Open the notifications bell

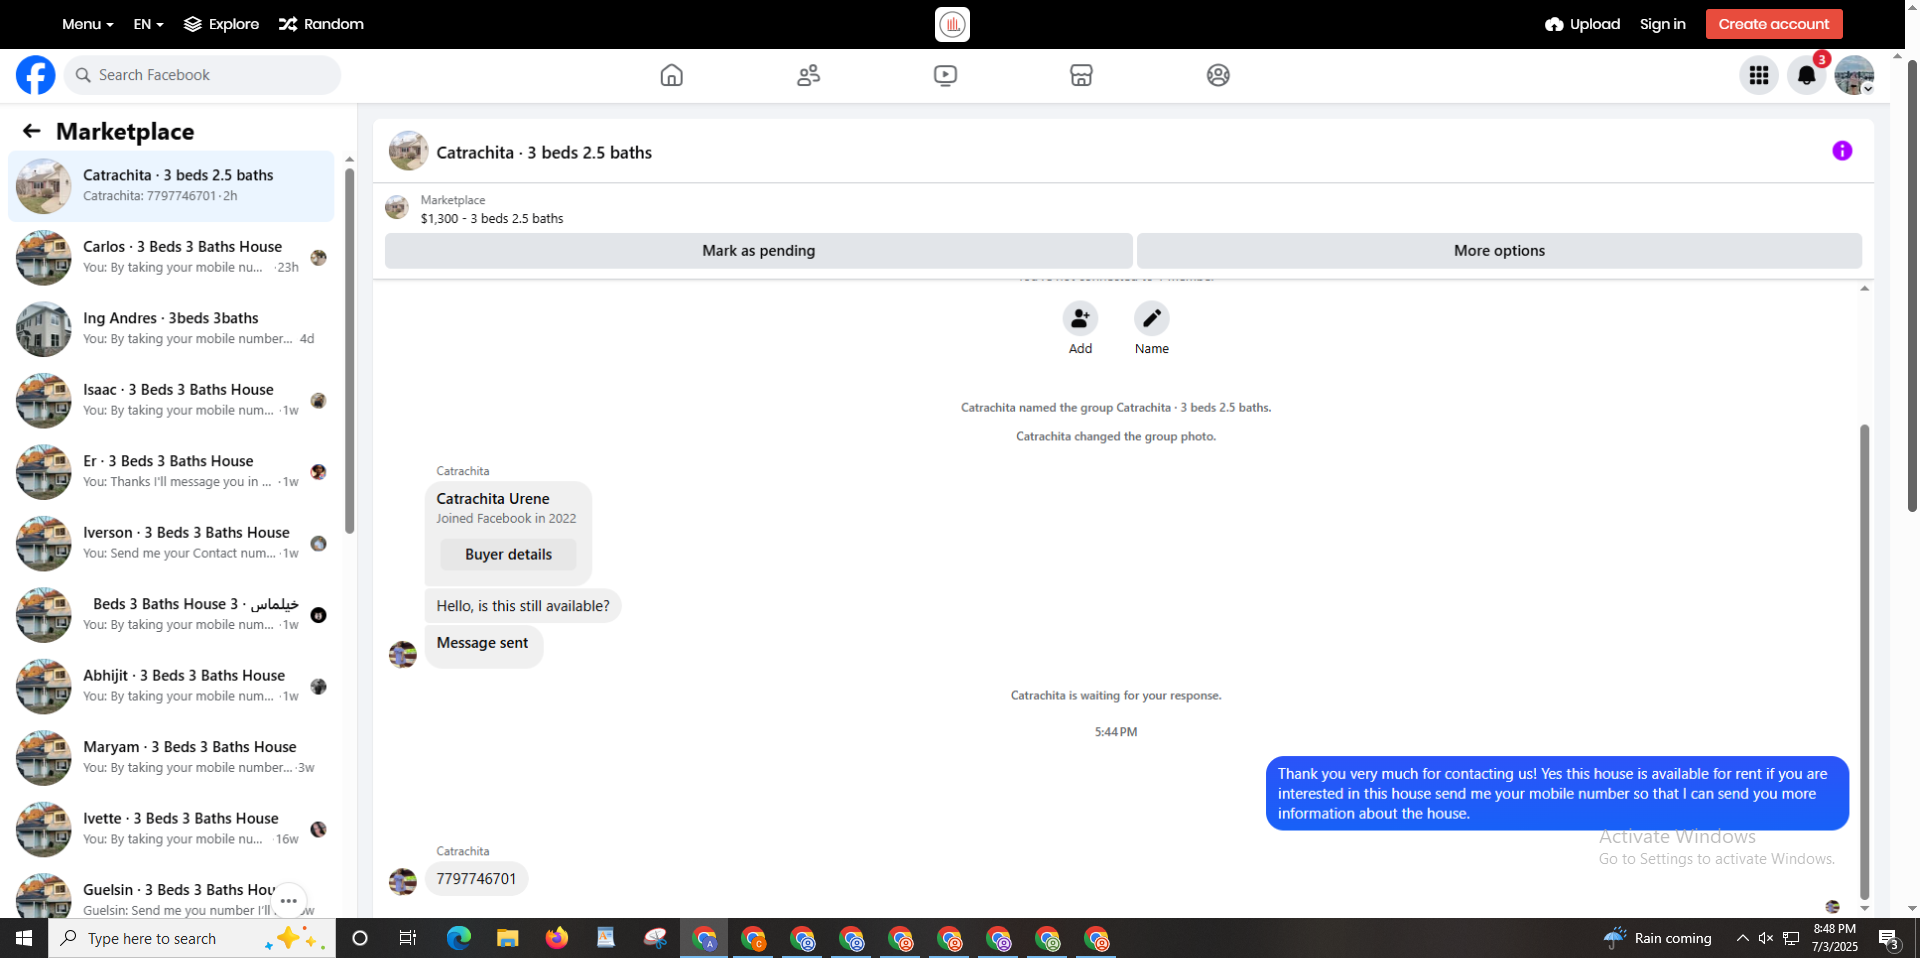click(x=1806, y=75)
